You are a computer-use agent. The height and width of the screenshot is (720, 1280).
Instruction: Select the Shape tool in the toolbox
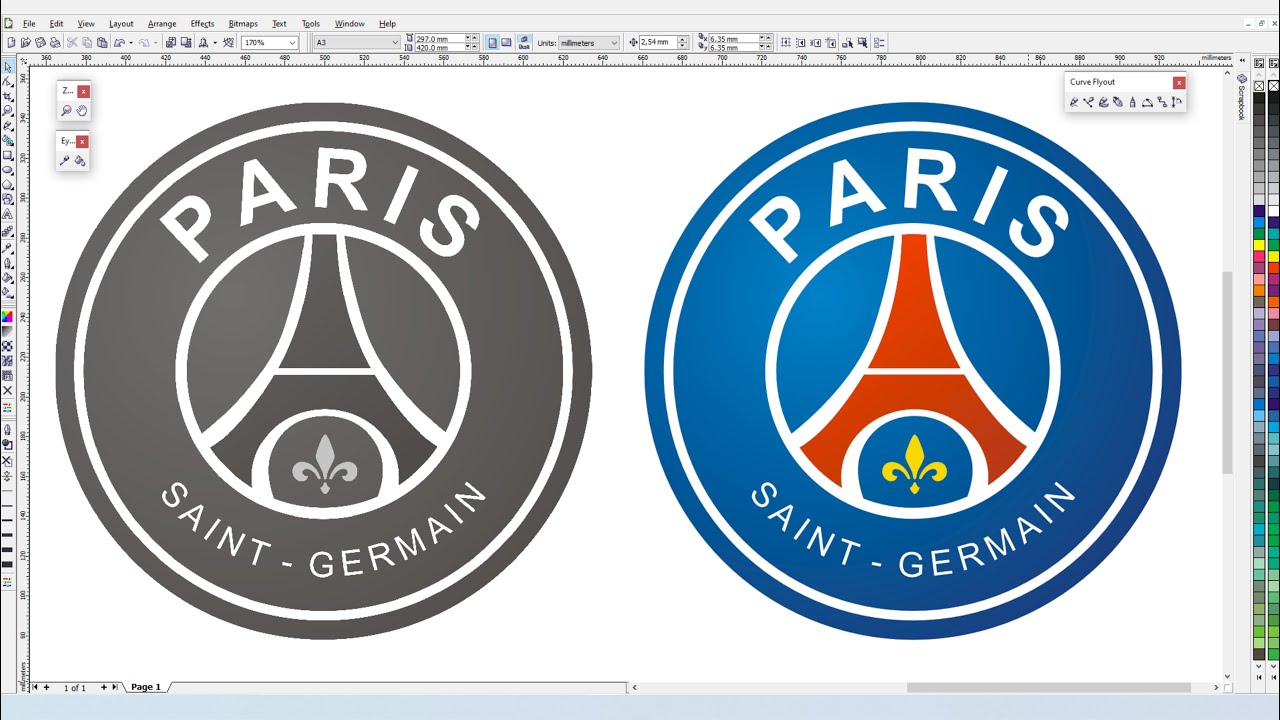pyautogui.click(x=8, y=81)
